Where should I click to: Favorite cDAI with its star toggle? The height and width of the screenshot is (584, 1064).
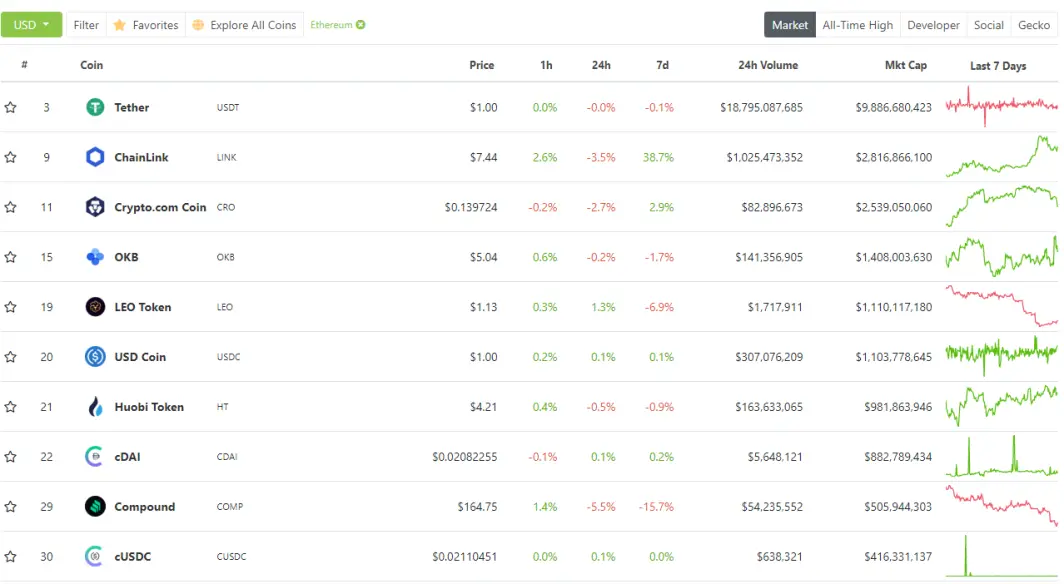10,456
